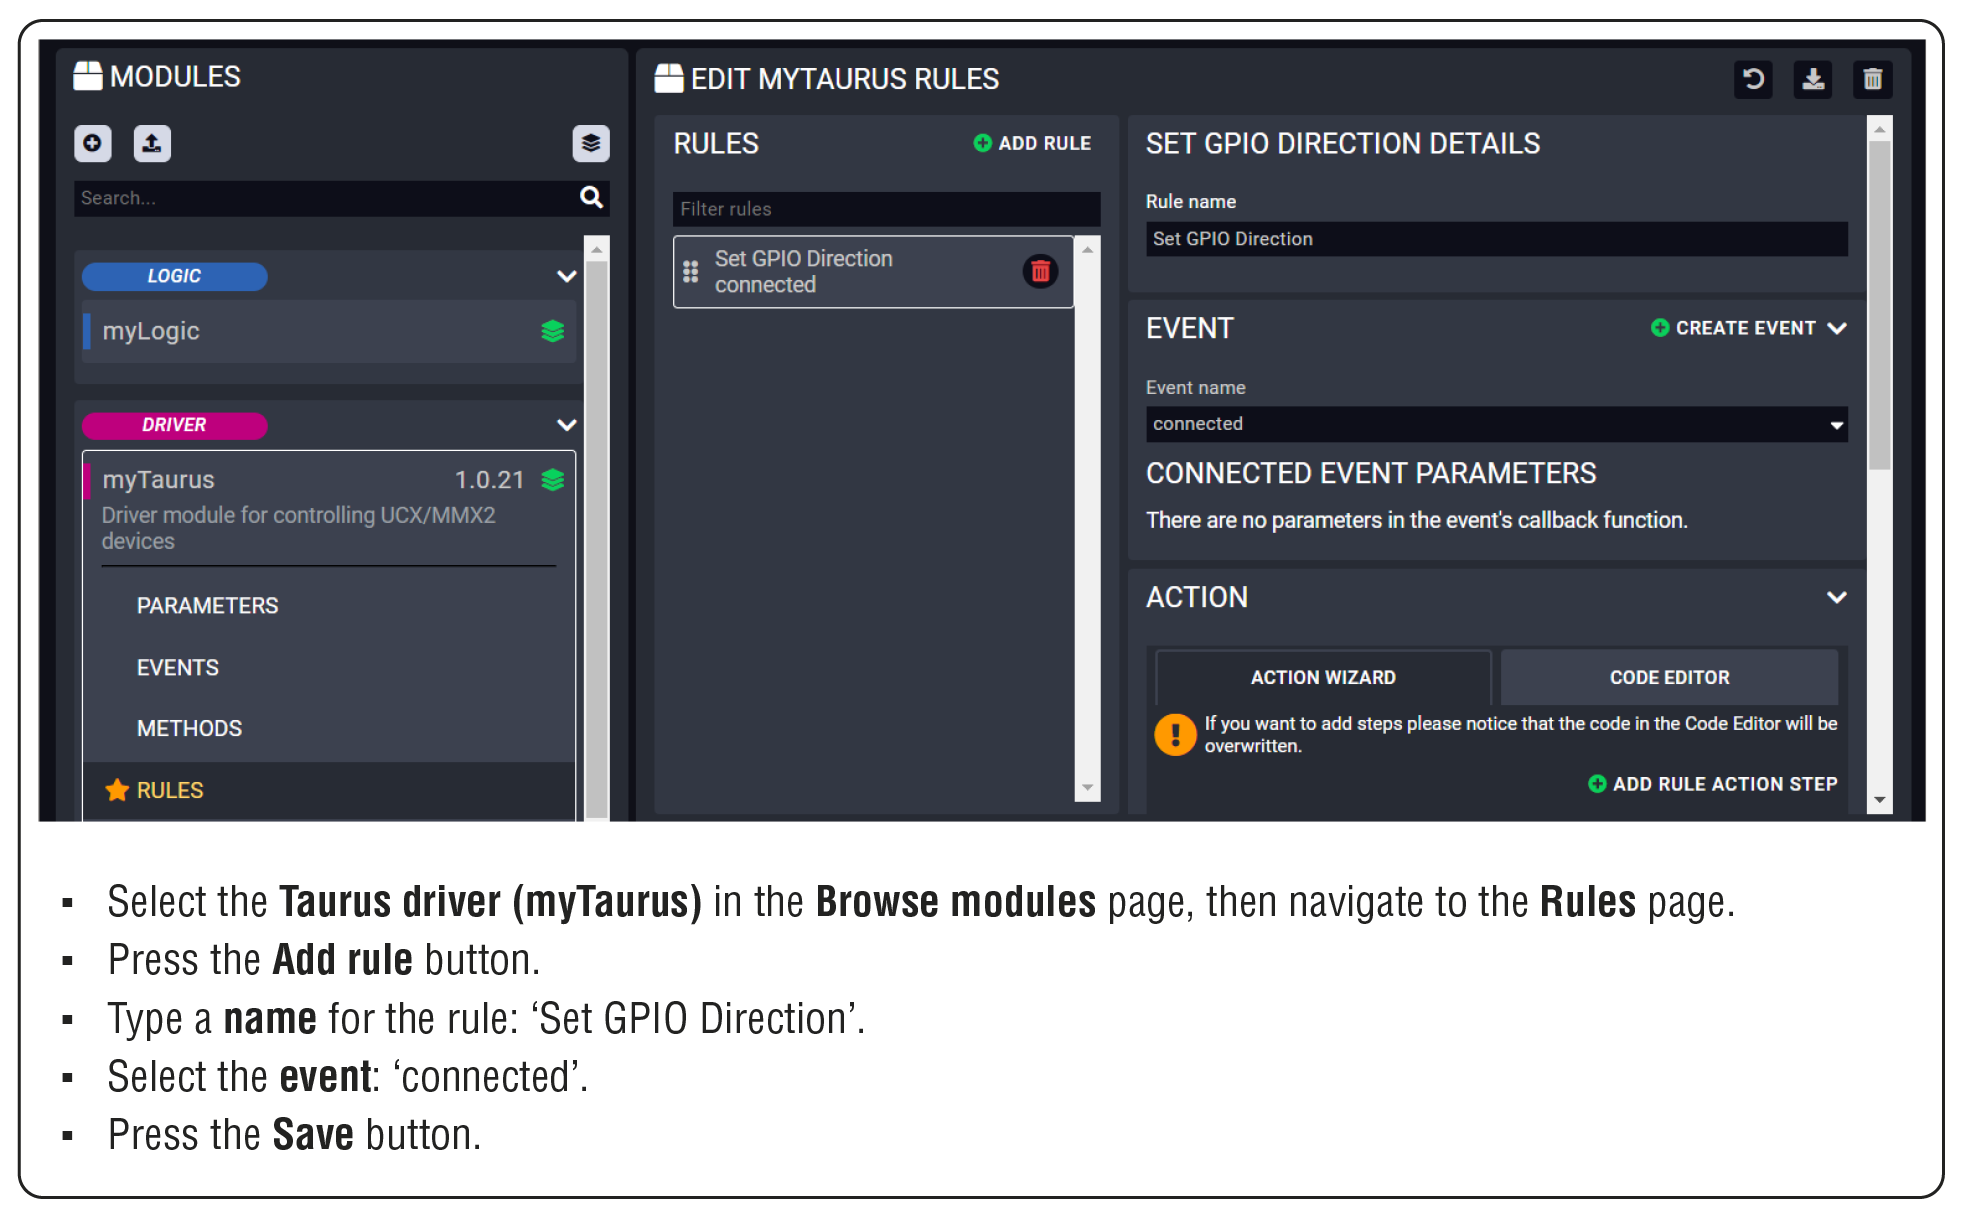The height and width of the screenshot is (1220, 1967).
Task: Click the layers icon in Modules toolbar
Action: (590, 143)
